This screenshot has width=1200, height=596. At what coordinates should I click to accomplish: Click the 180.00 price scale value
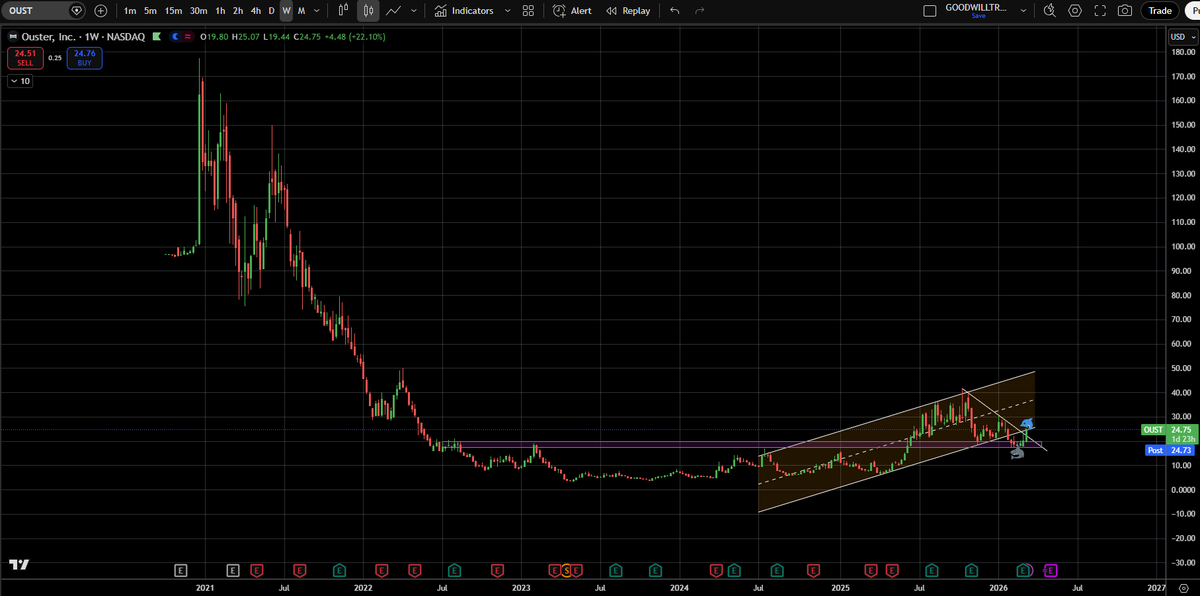pos(1184,52)
